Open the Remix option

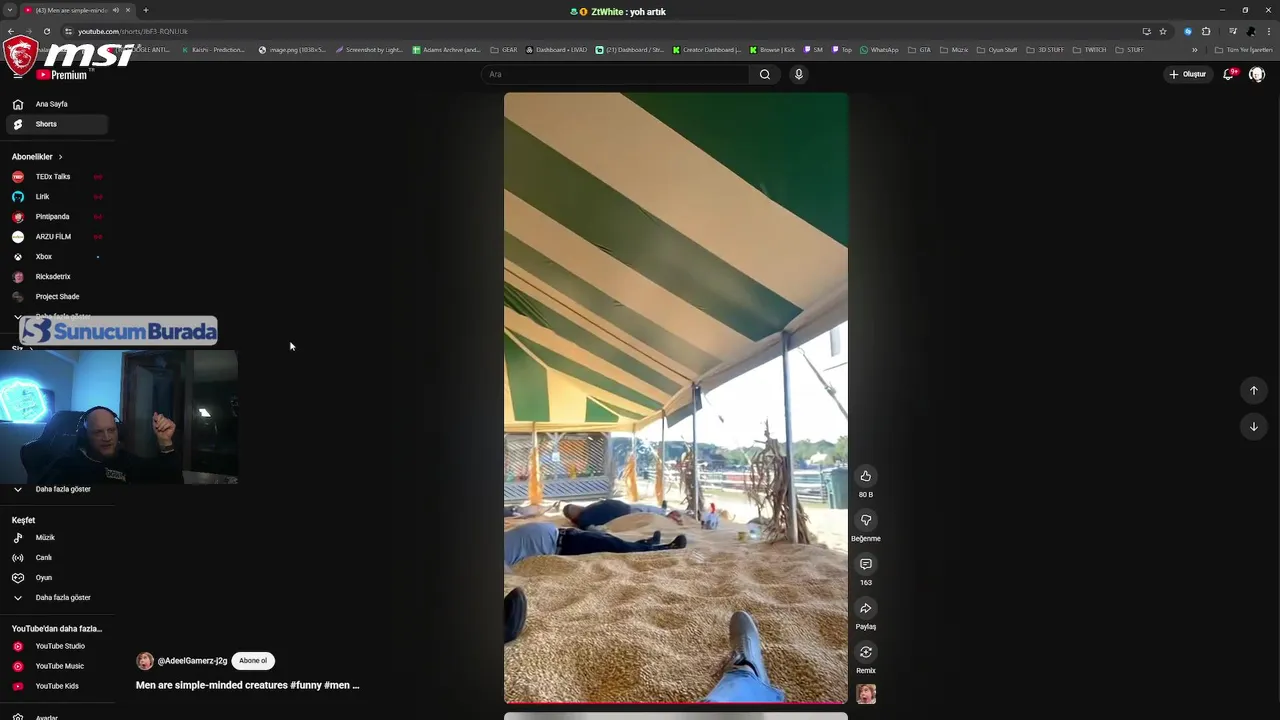click(x=866, y=652)
